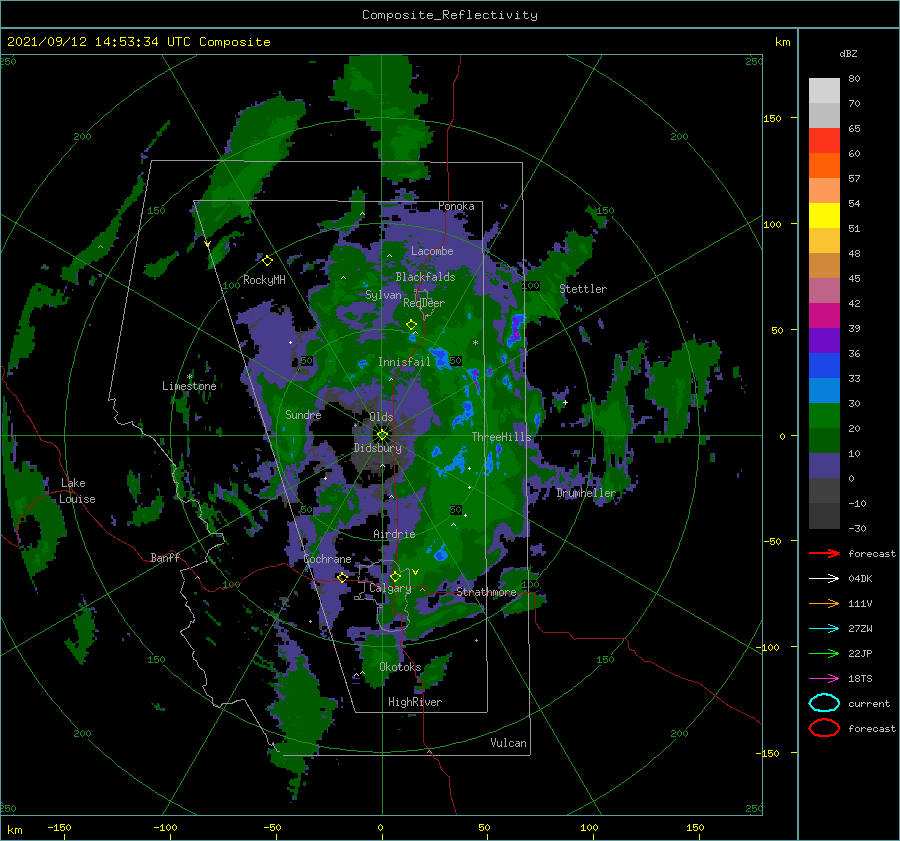Click the red forecast ellipse icon
900x841 pixels.
click(824, 728)
